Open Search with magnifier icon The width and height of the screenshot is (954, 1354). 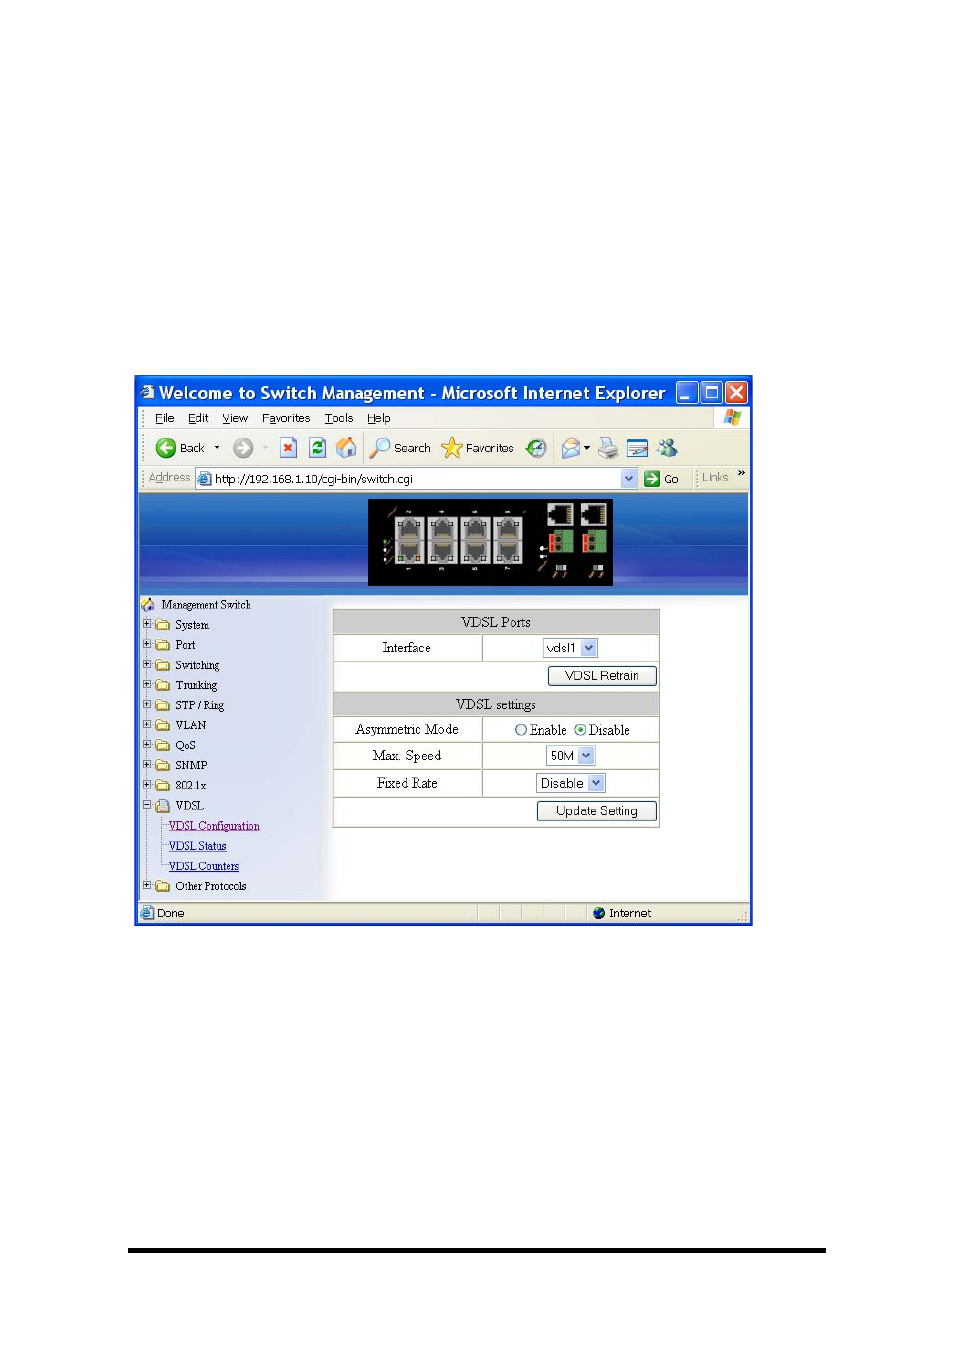[x=379, y=448]
